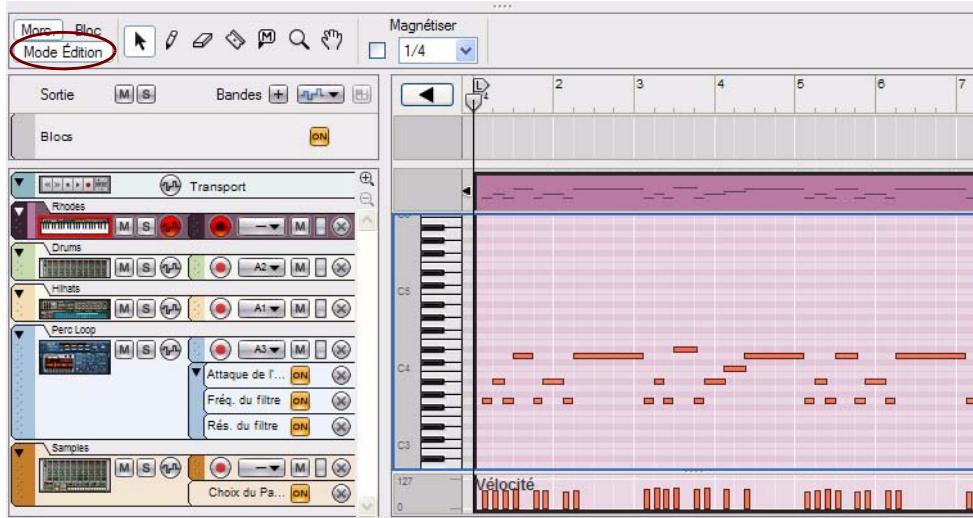The height and width of the screenshot is (518, 973).
Task: Select the Magnifying glass tool
Action: point(300,40)
